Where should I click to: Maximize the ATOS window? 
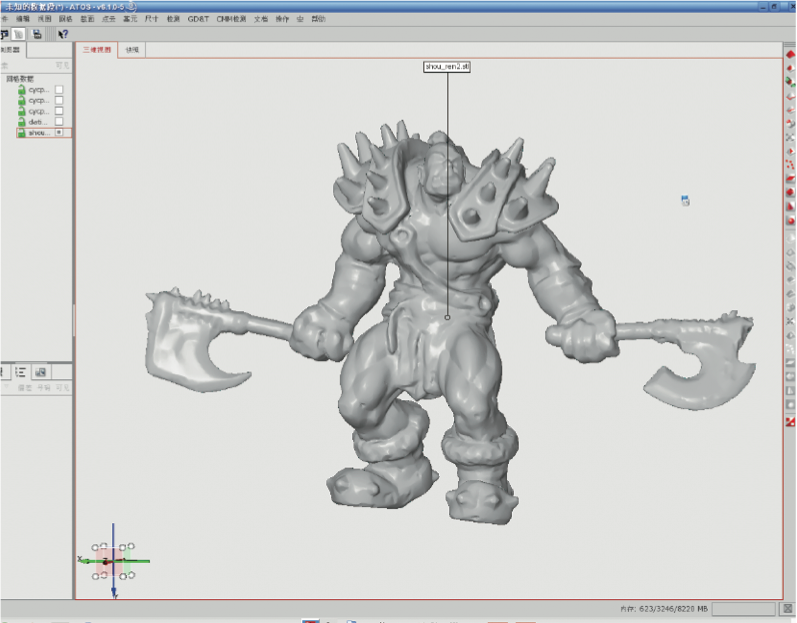775,7
